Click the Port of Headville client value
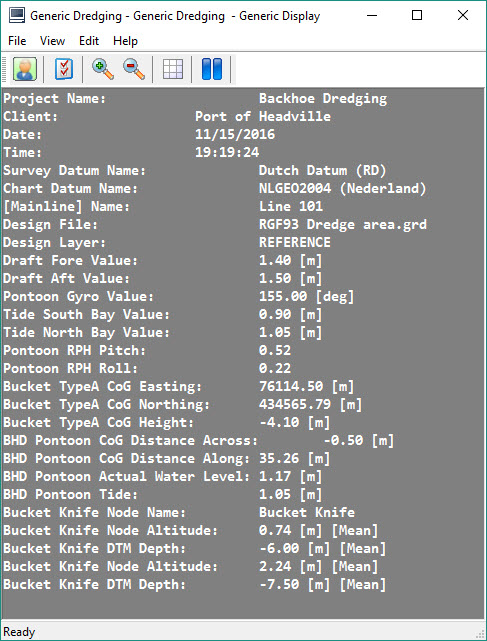 [263, 117]
